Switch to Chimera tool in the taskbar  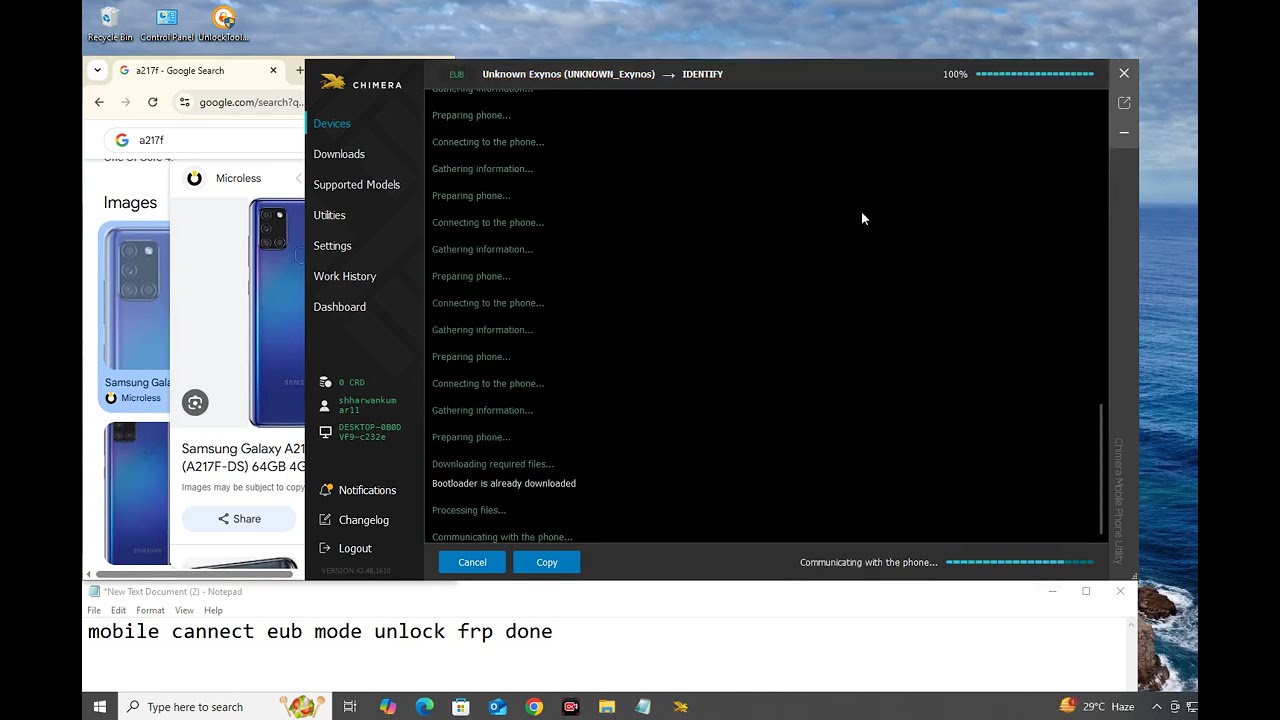pyautogui.click(x=680, y=707)
